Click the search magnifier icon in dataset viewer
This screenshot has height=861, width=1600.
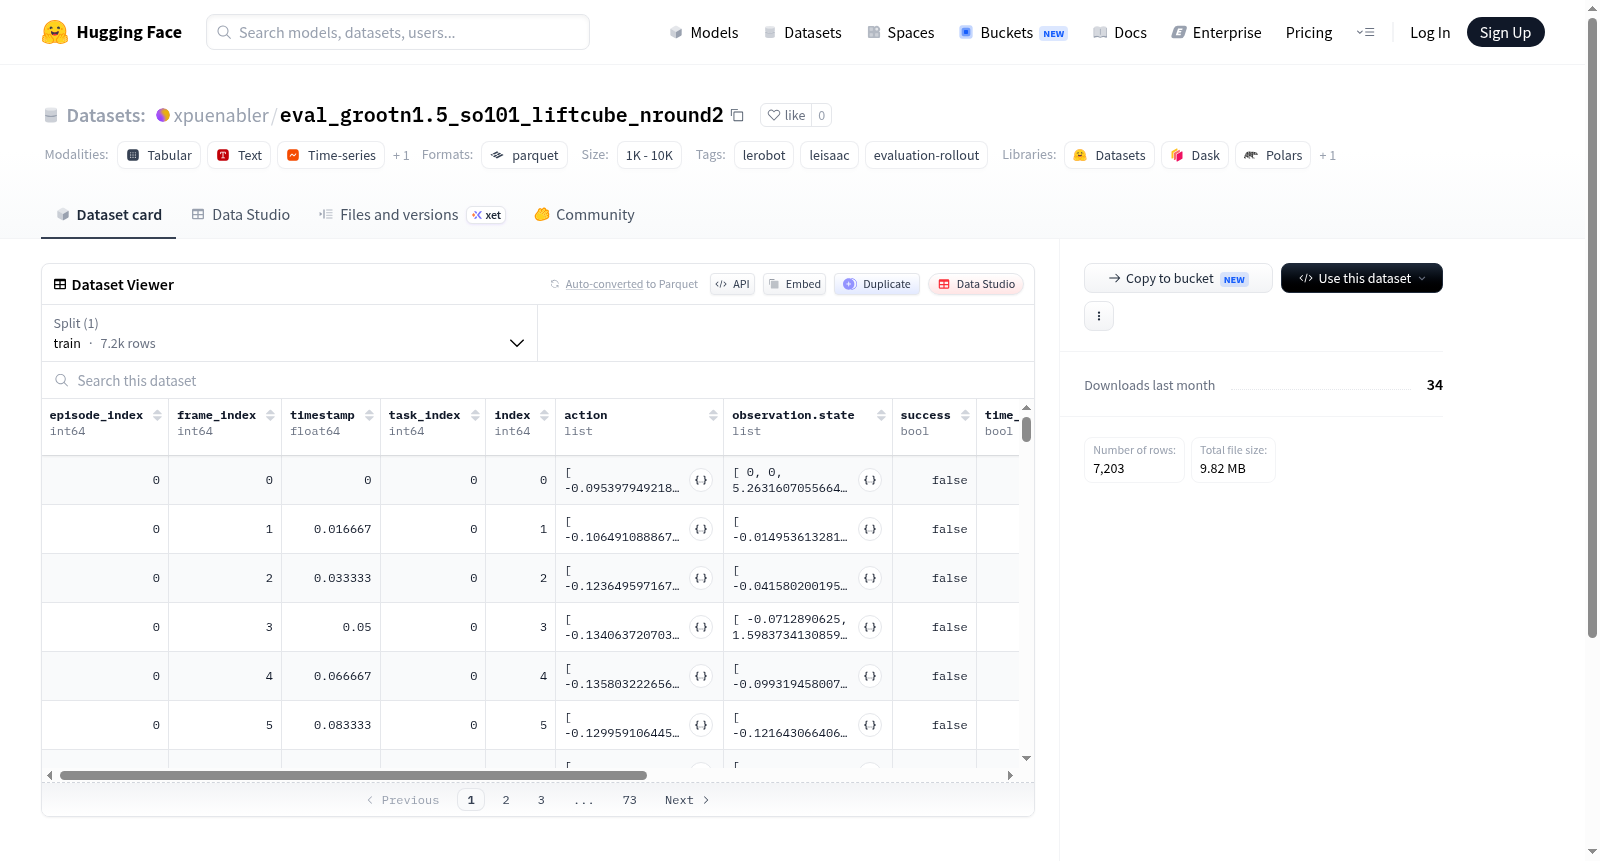point(62,380)
